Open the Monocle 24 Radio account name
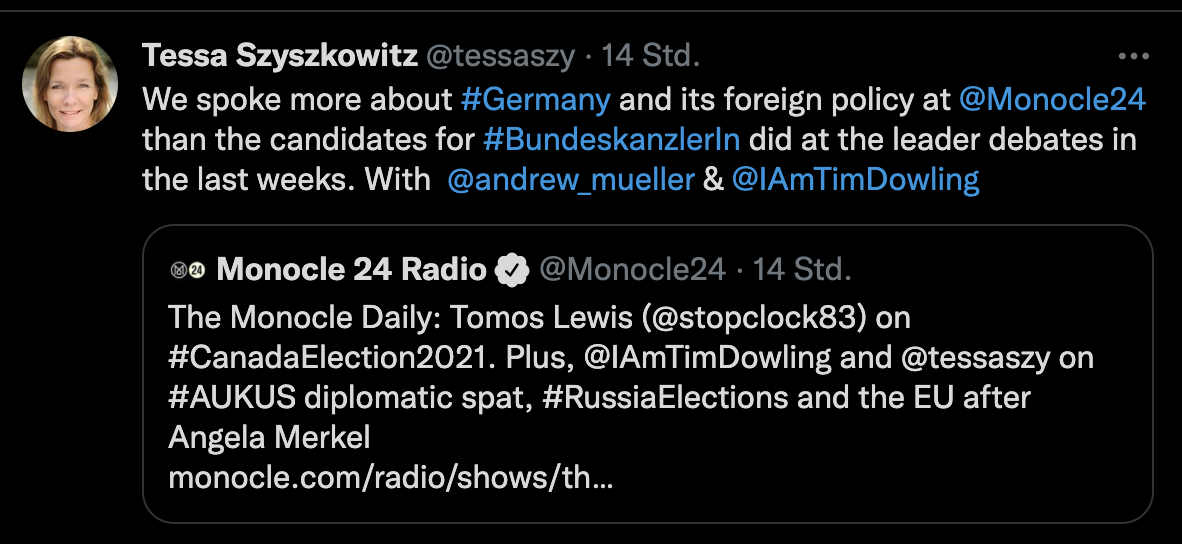 click(351, 269)
